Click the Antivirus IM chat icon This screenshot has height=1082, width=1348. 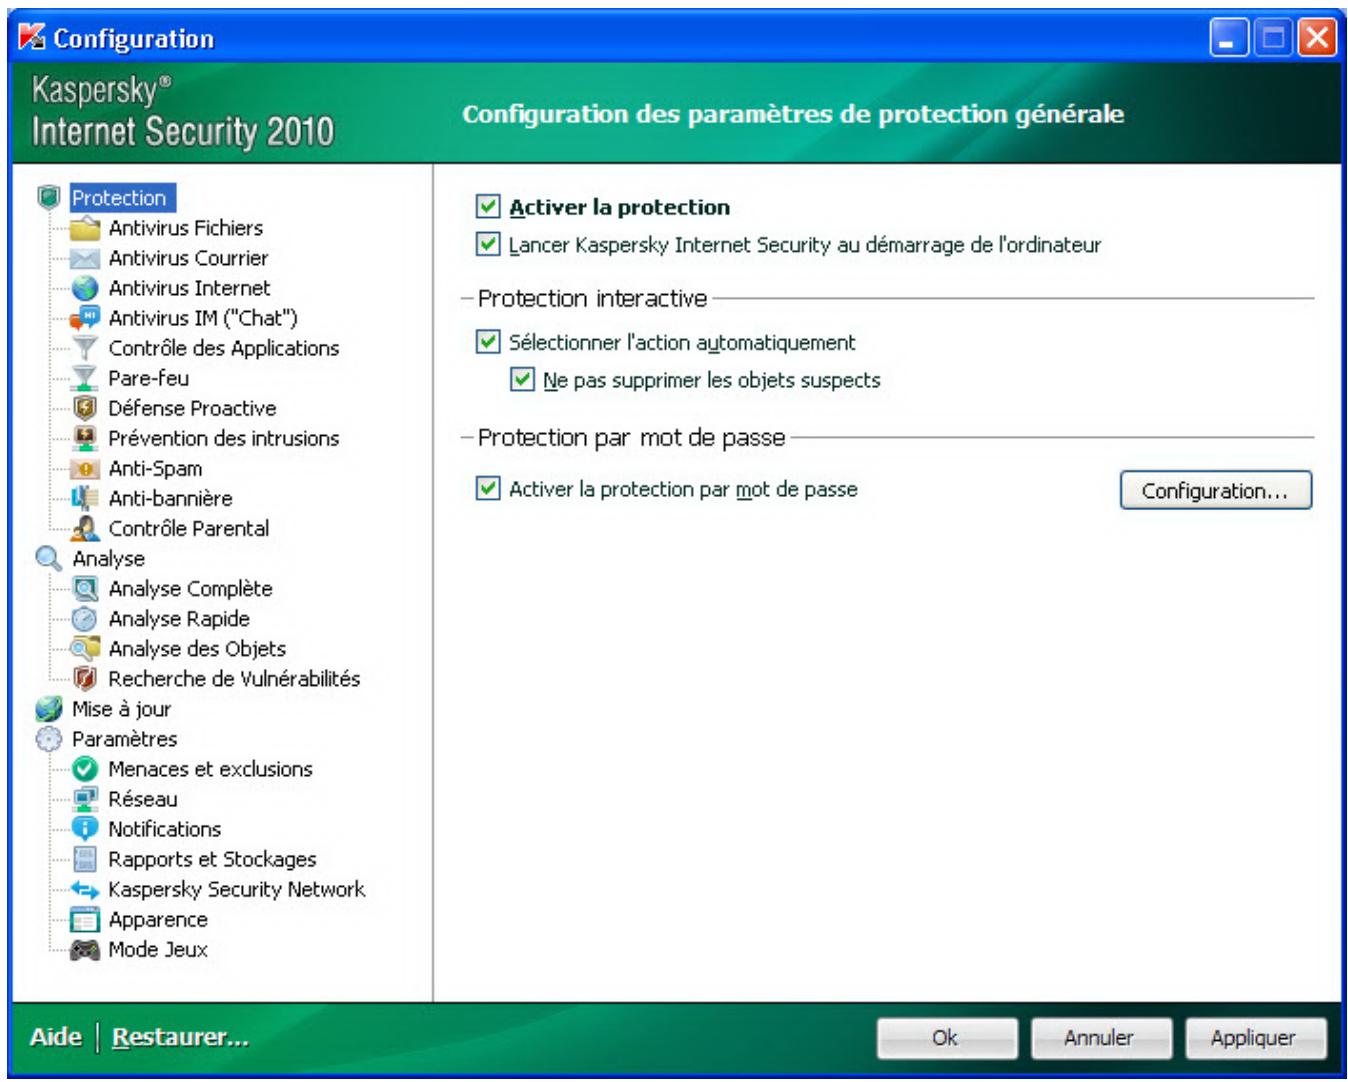[85, 318]
